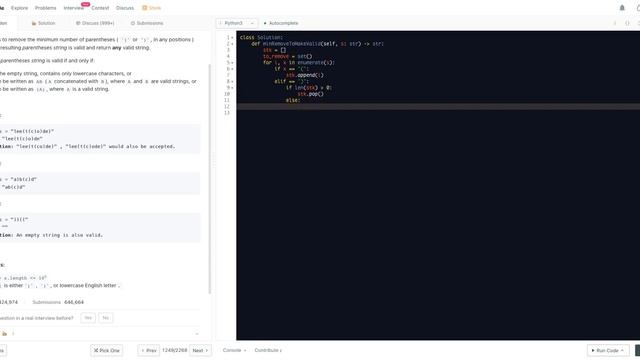Open the Explore menu
640x360 pixels.
point(20,8)
